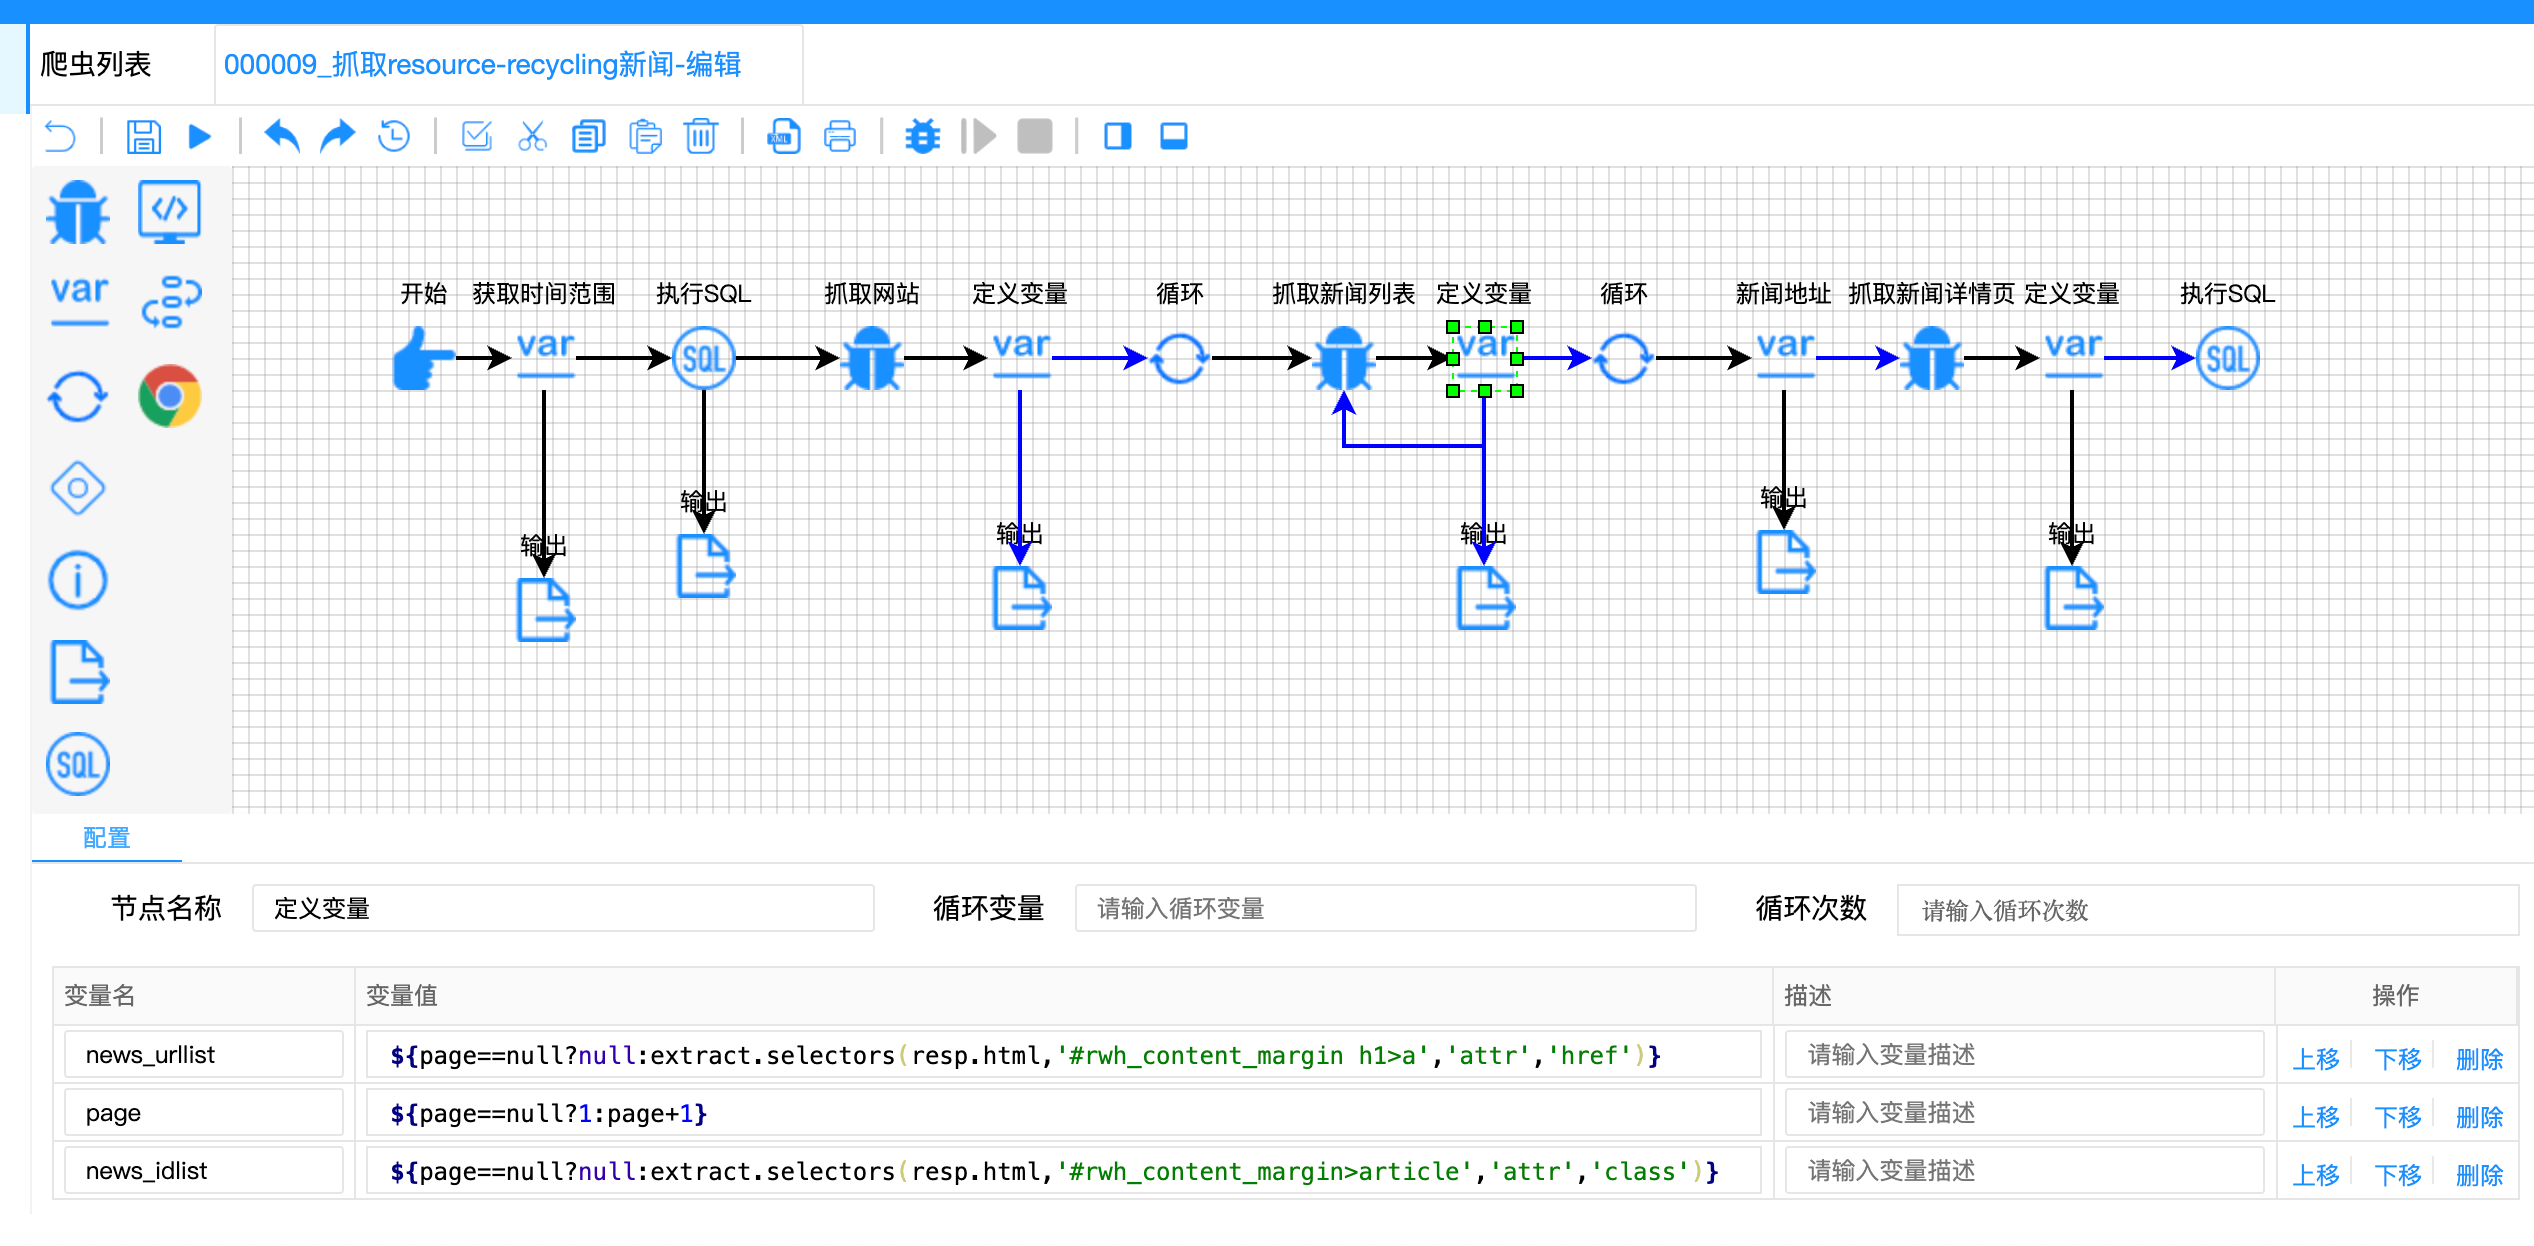This screenshot has width=2534, height=1246.
Task: Click the select-all checkmark toolbar icon
Action: coord(476,136)
